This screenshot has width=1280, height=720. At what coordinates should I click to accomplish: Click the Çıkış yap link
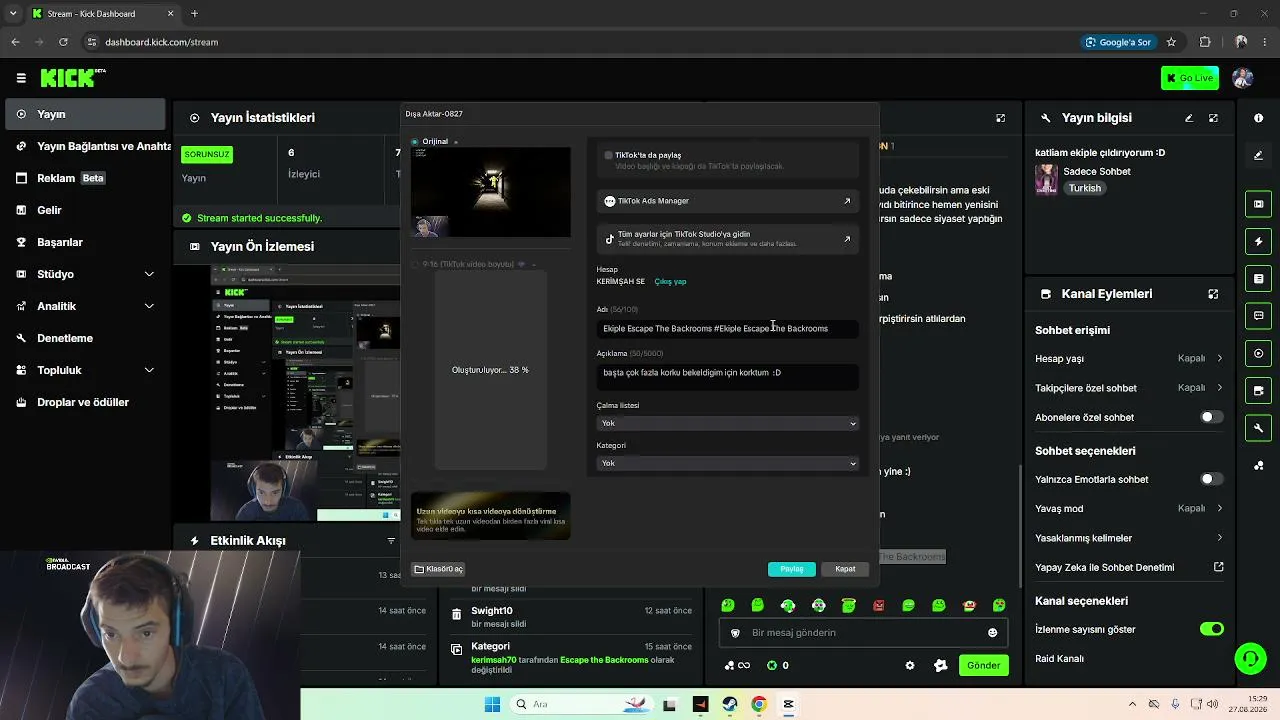670,282
